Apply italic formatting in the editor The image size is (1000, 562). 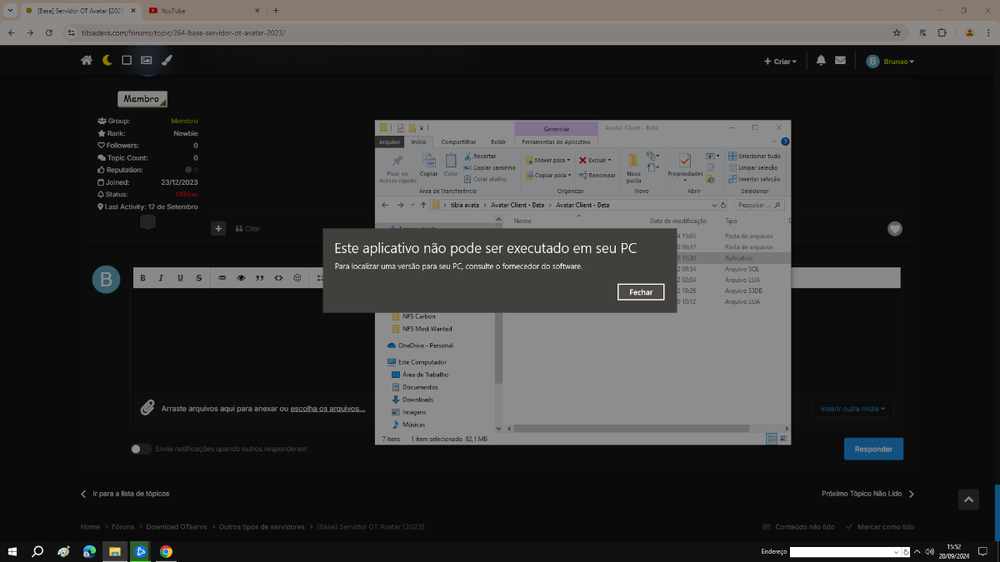click(x=162, y=278)
